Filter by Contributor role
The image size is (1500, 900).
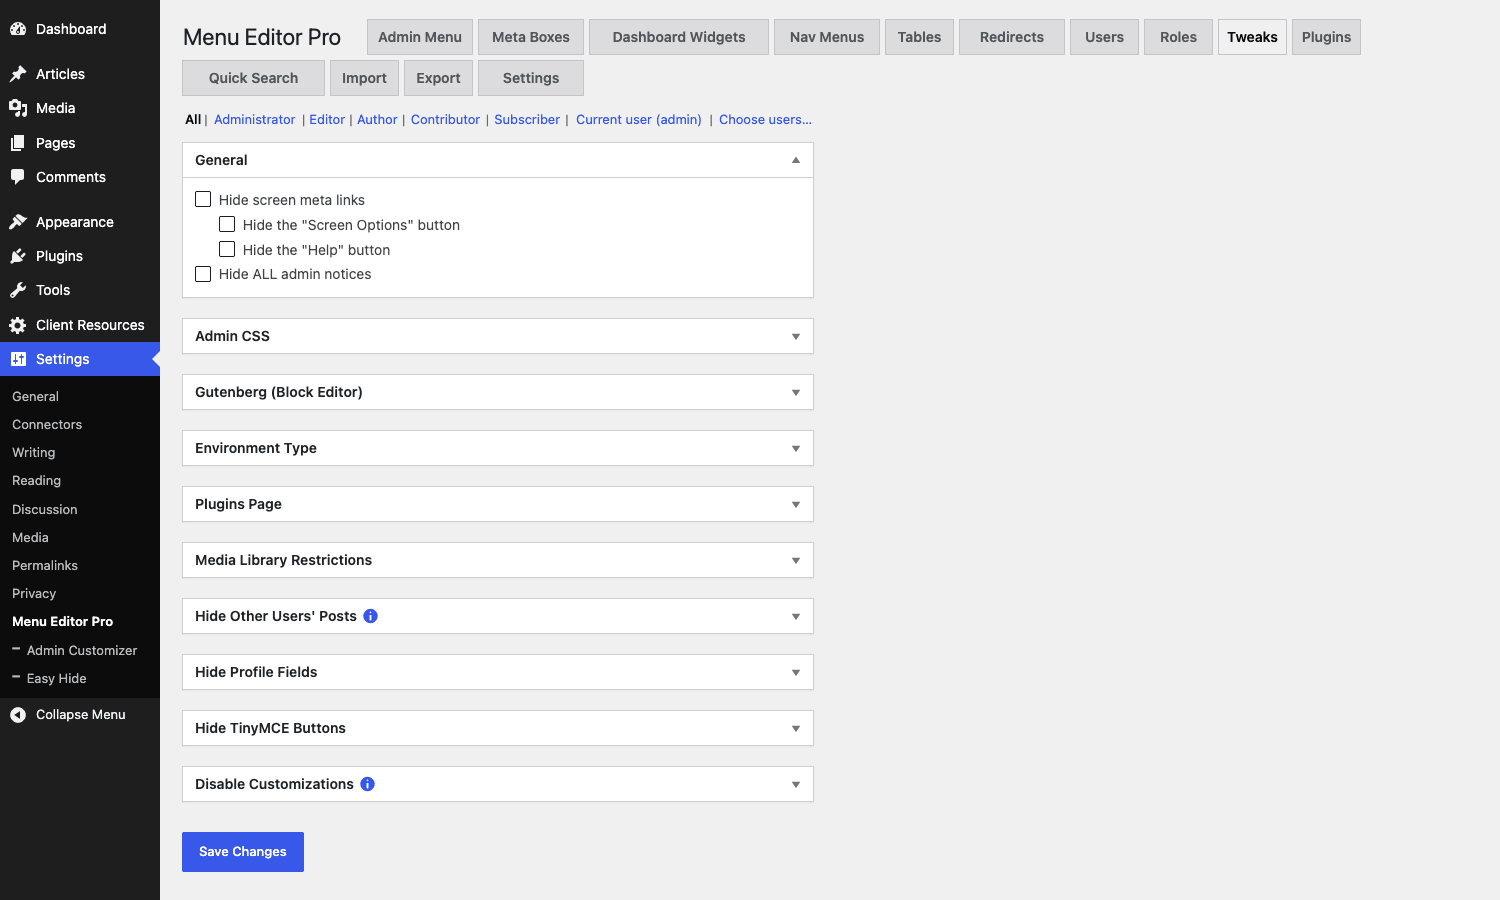pos(445,119)
